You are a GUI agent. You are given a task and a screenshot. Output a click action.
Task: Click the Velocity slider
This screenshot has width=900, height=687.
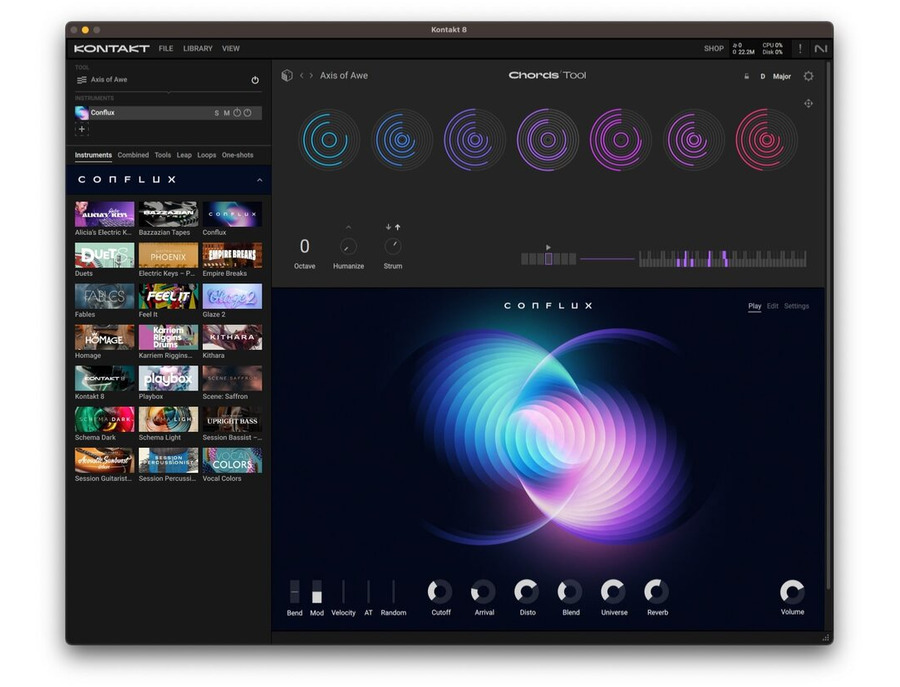click(343, 591)
